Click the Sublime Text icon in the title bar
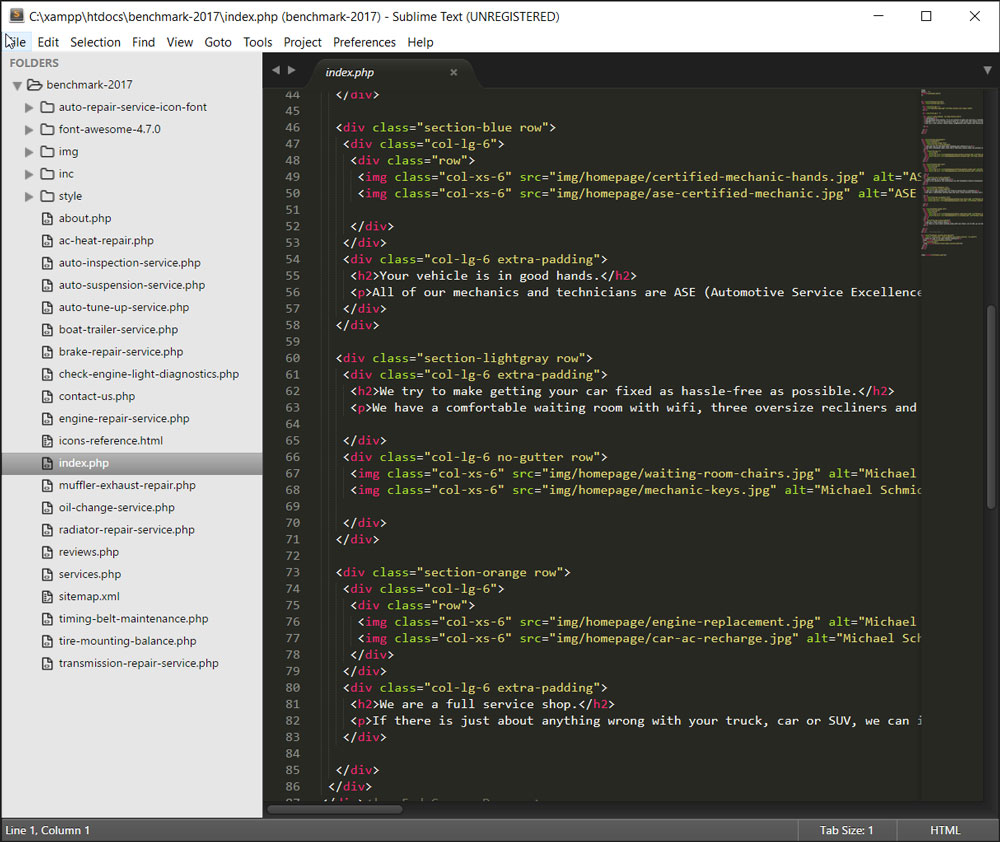The height and width of the screenshot is (842, 1000). (14, 15)
